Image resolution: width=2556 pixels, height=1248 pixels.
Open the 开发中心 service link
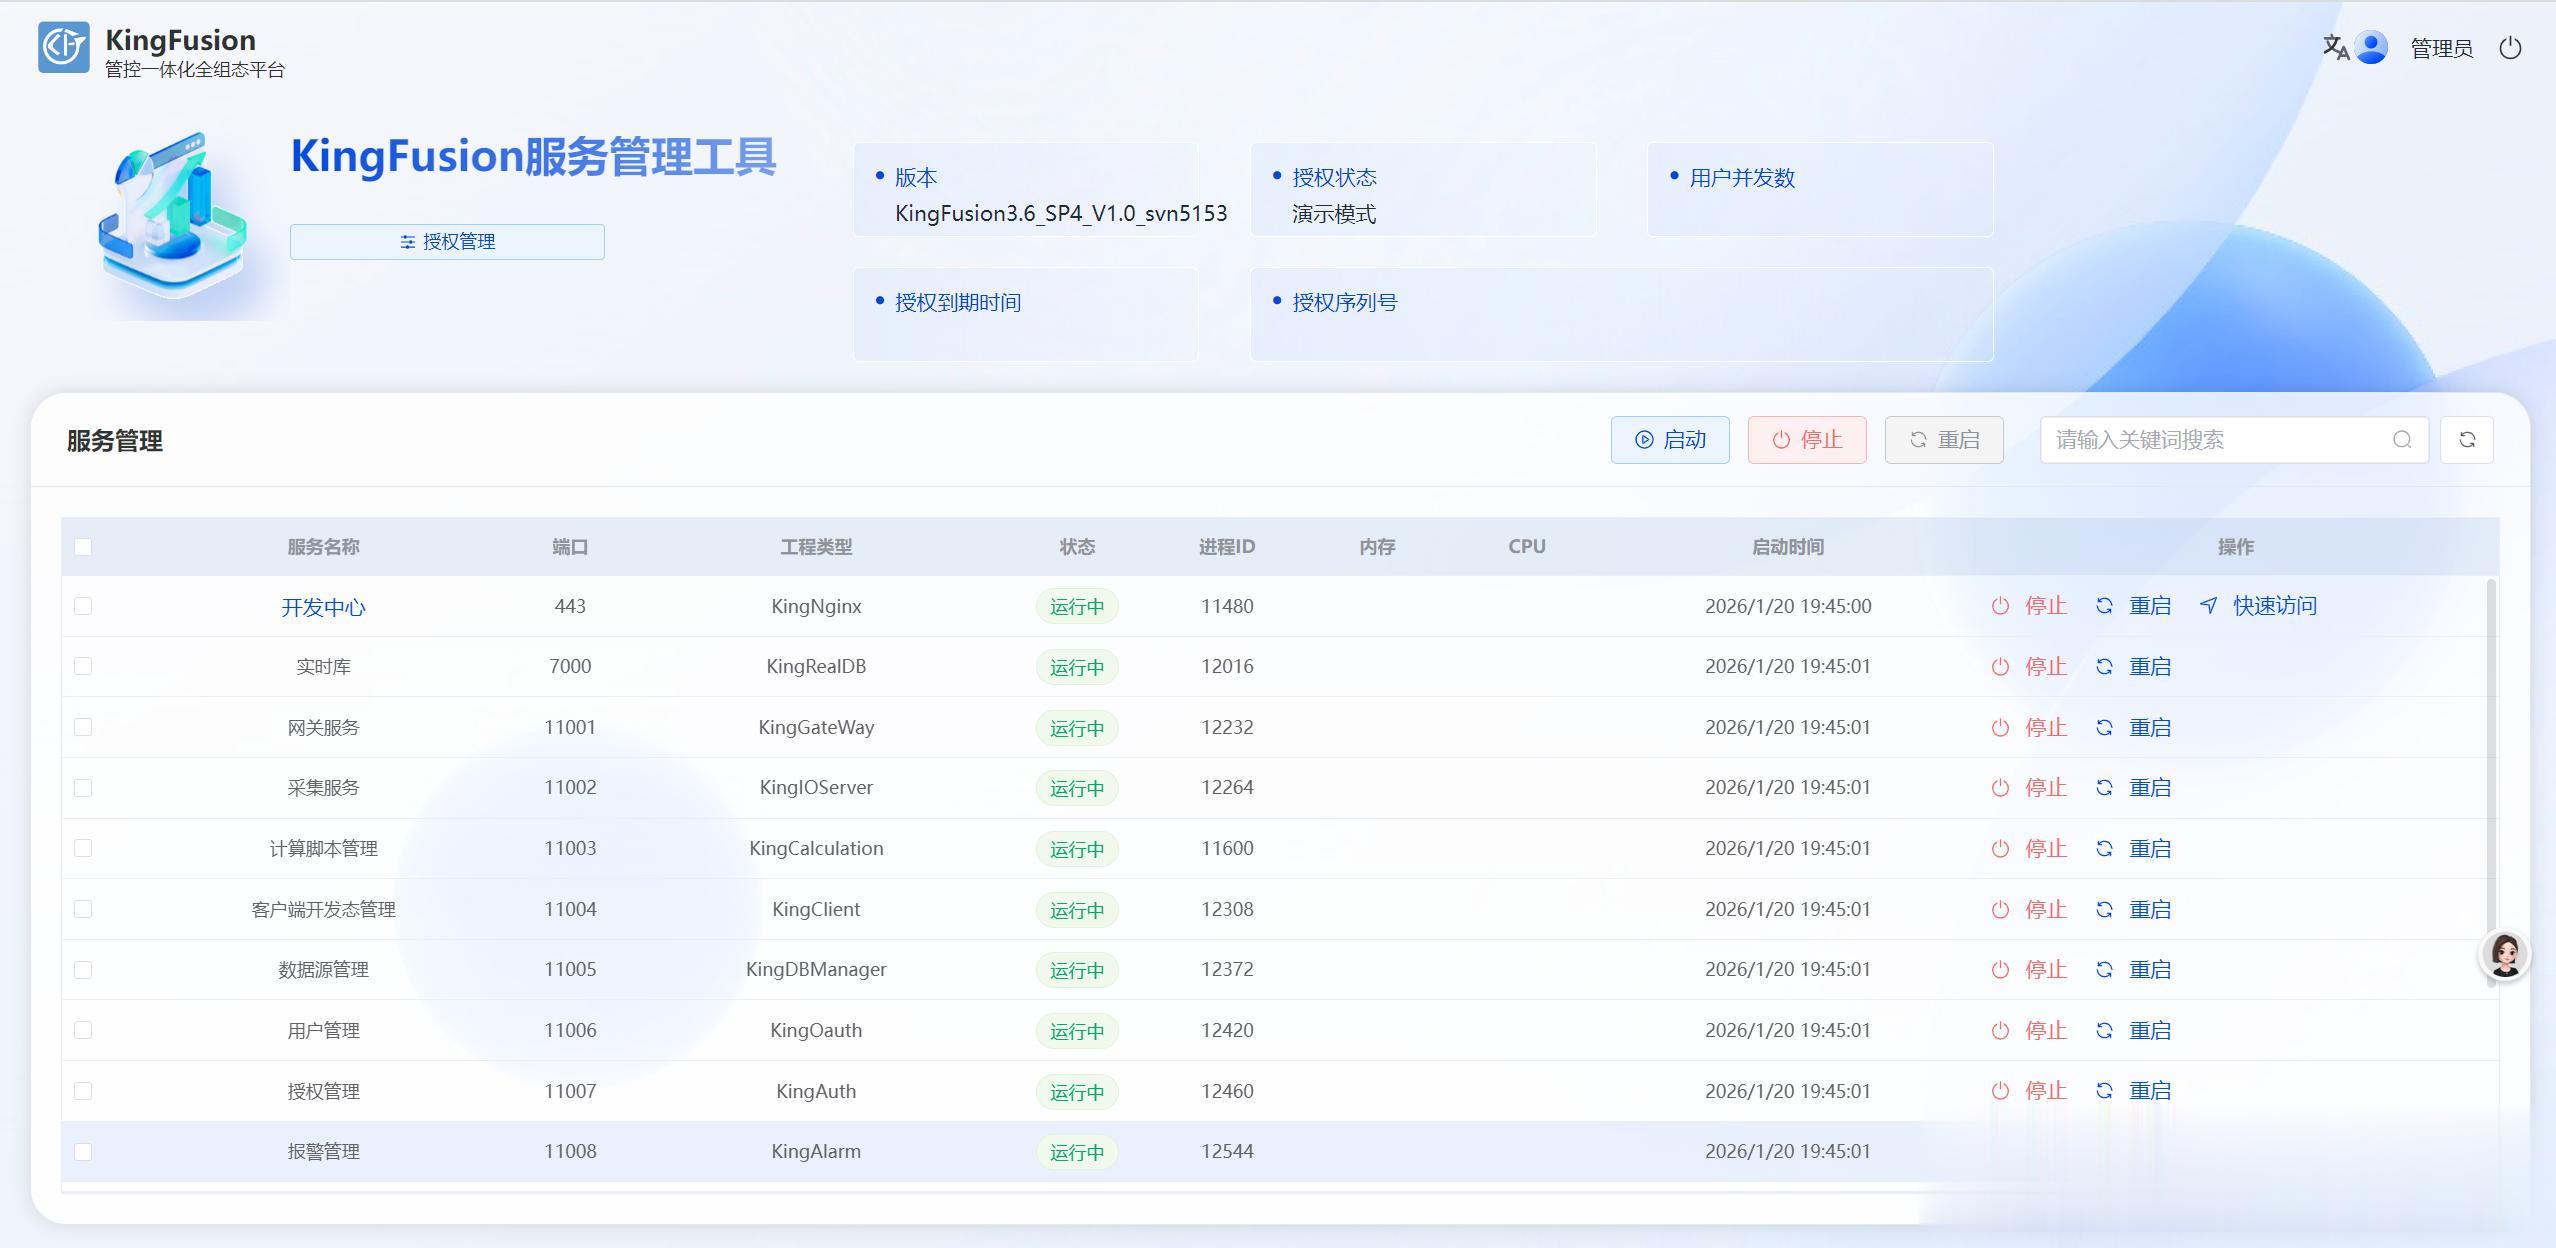[323, 607]
